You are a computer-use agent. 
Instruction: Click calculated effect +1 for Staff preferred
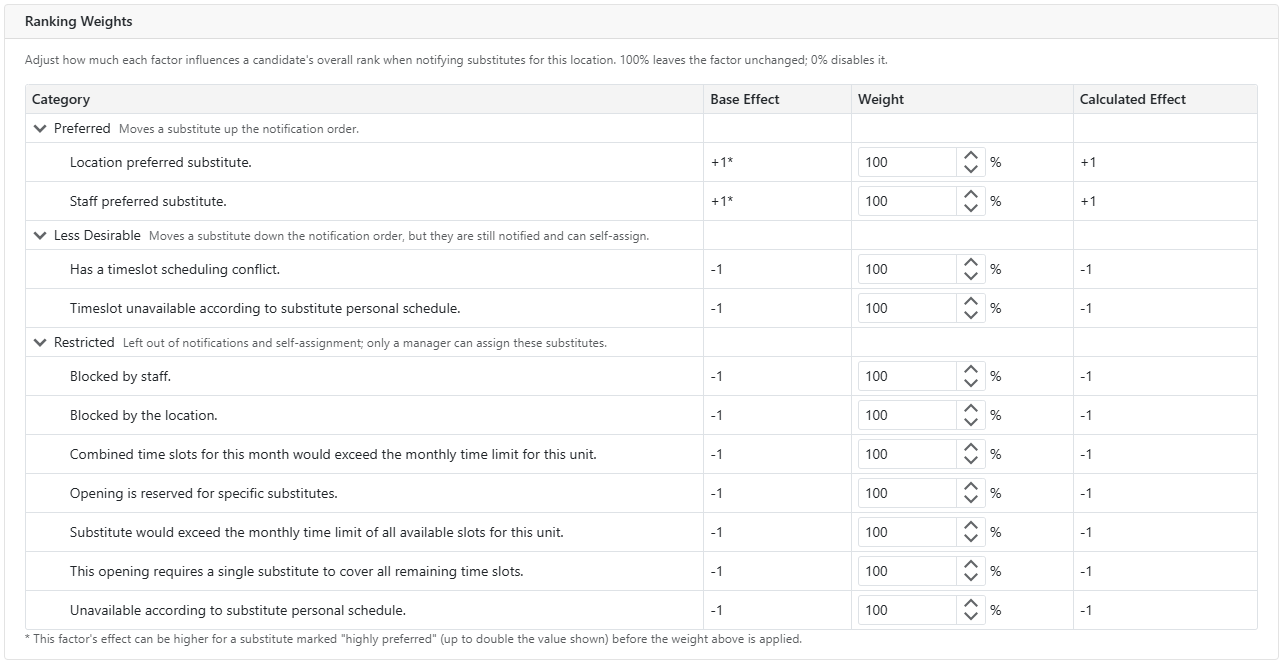click(1088, 201)
